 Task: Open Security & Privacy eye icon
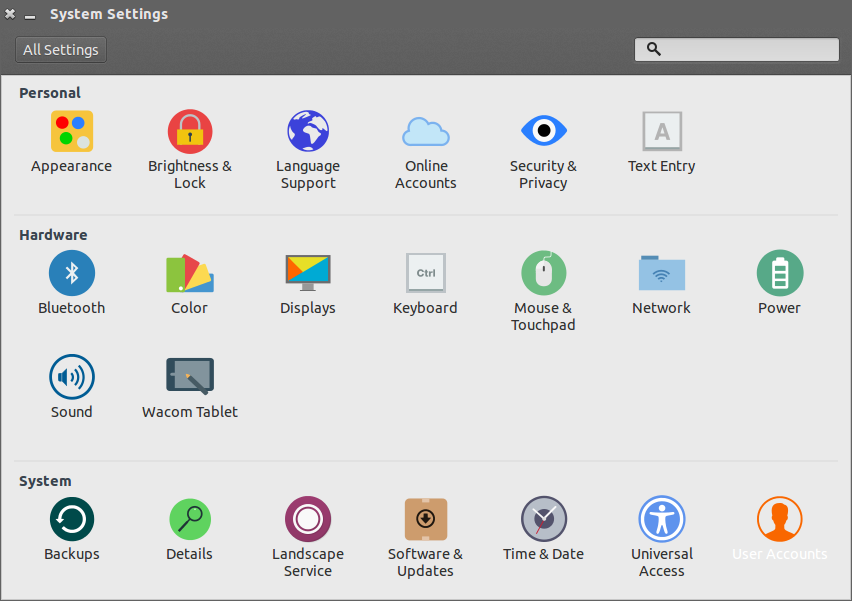click(x=543, y=130)
